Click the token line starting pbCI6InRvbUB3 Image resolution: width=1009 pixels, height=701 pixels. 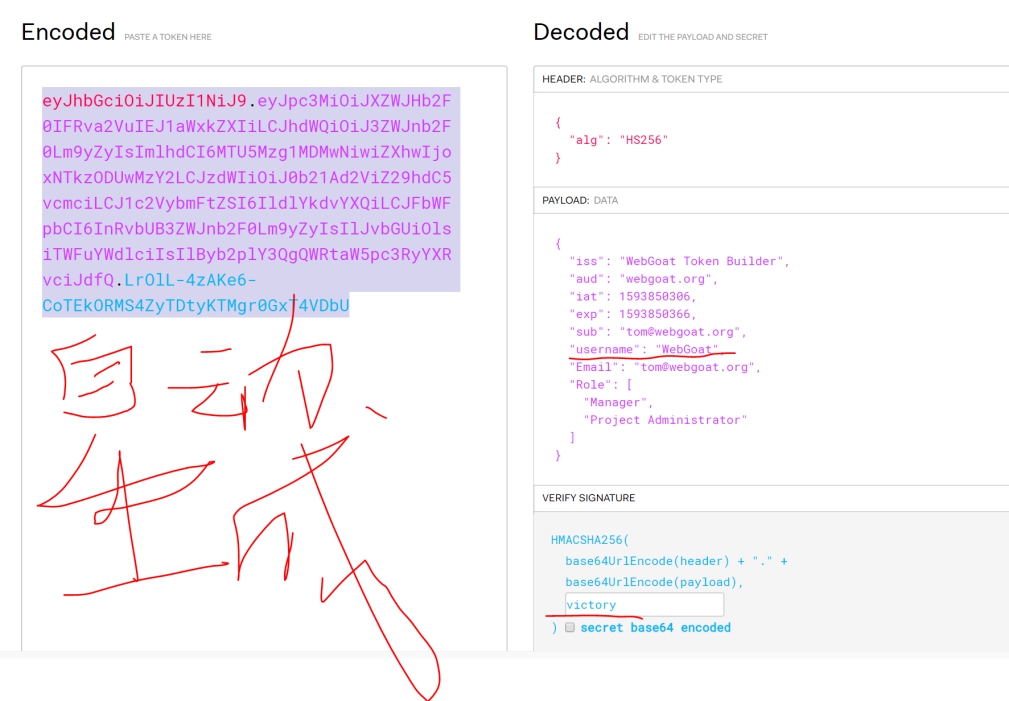click(247, 229)
